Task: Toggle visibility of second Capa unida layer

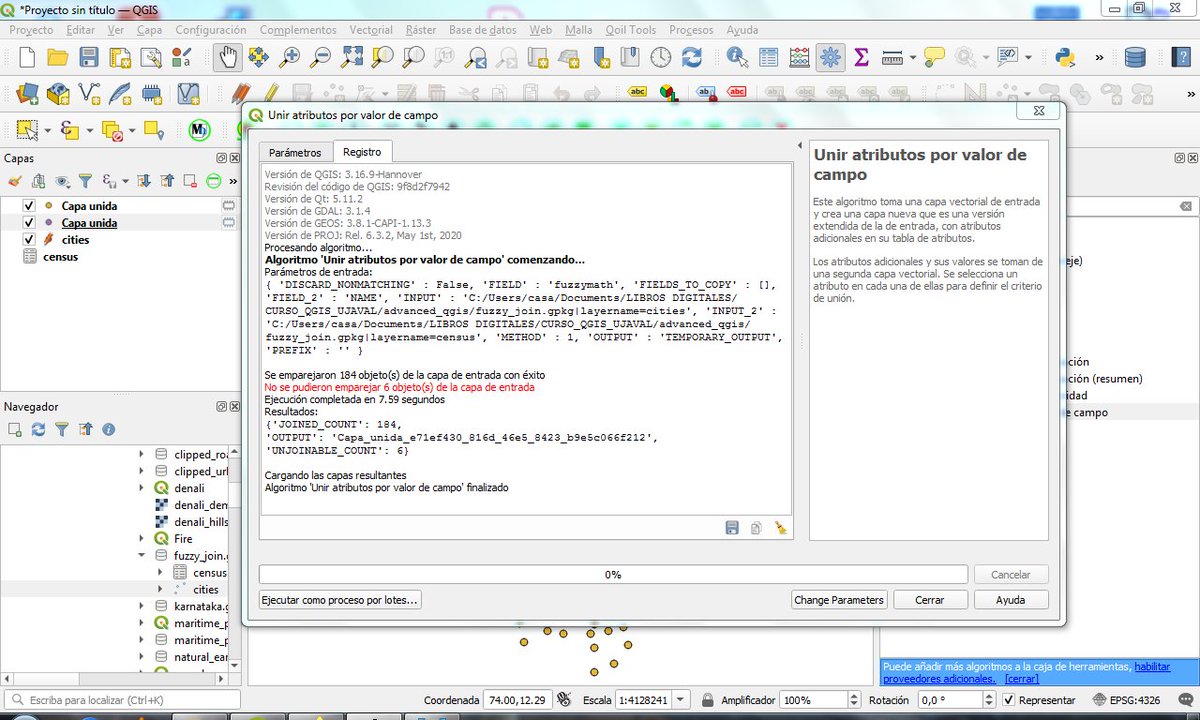Action: (x=29, y=223)
